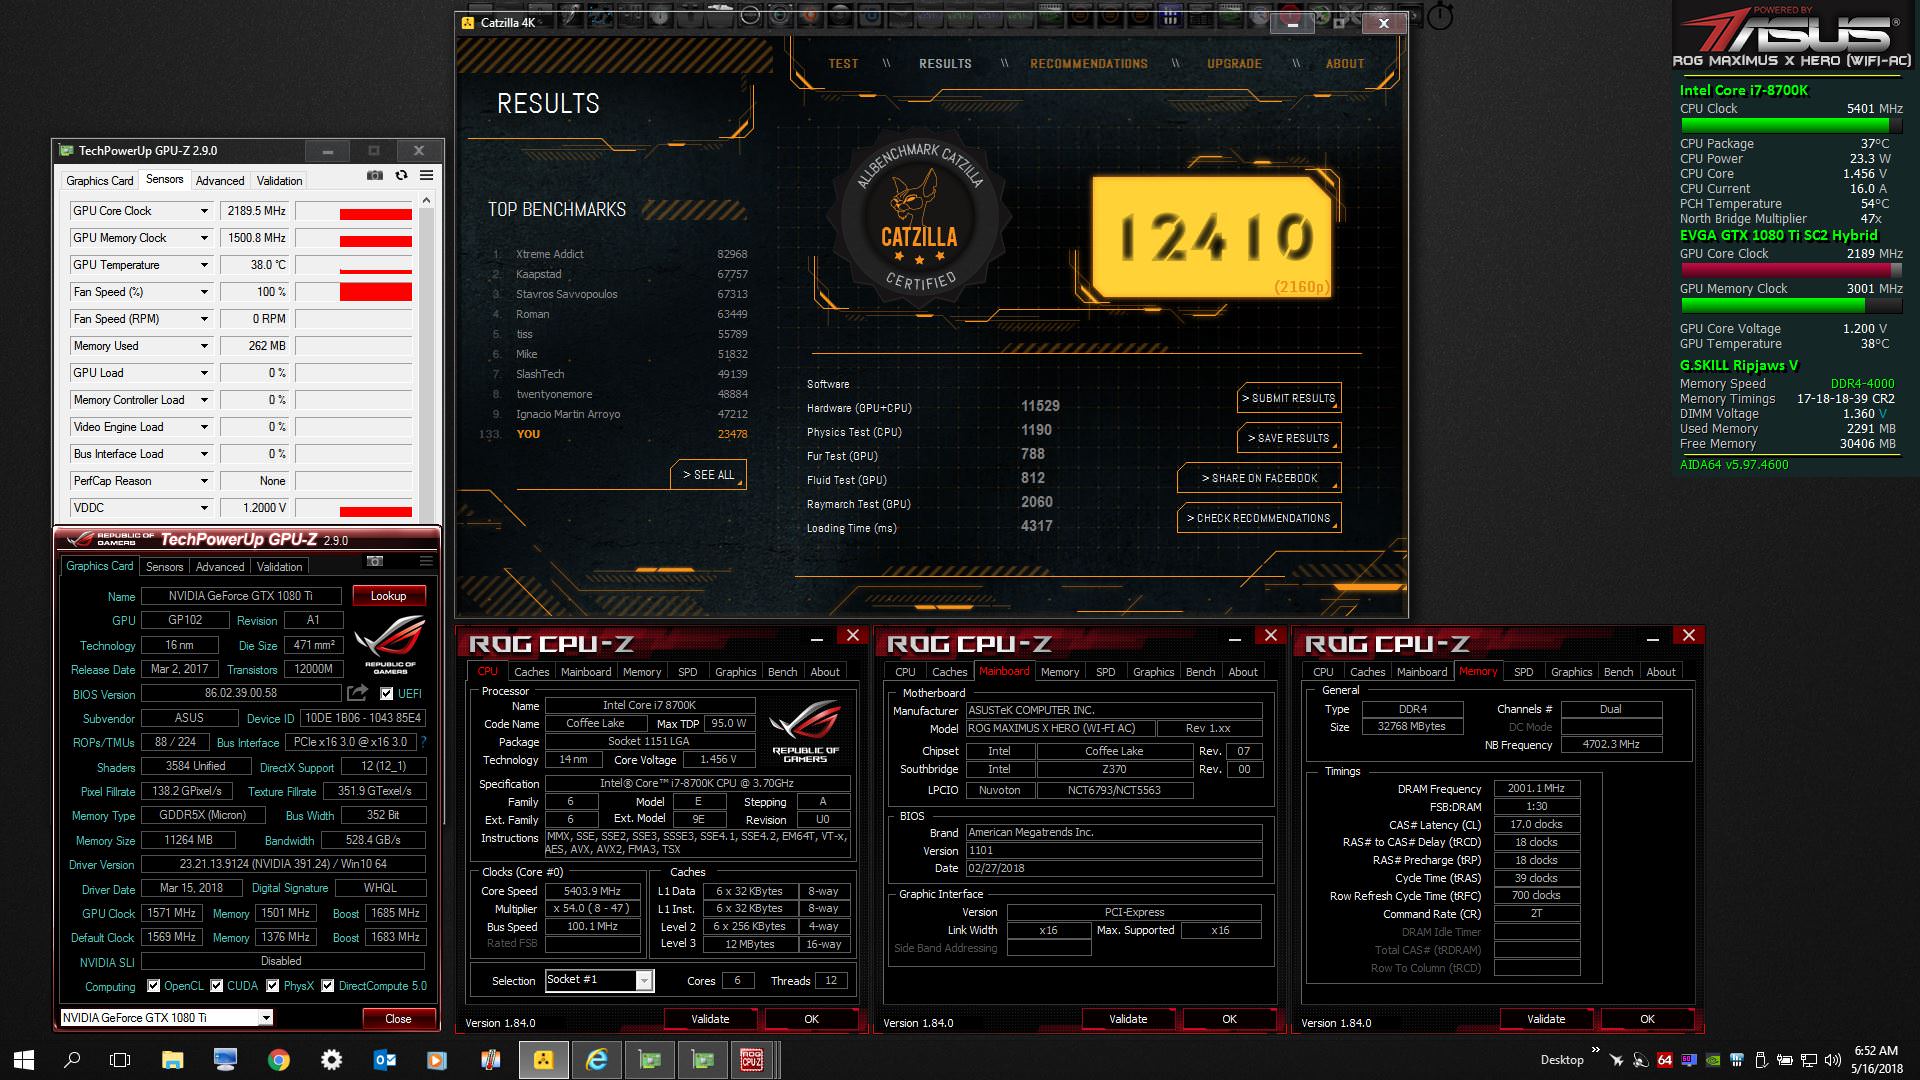Open Bench tab in CPU-Z Mainboard window
The image size is (1920, 1080).
click(1200, 672)
